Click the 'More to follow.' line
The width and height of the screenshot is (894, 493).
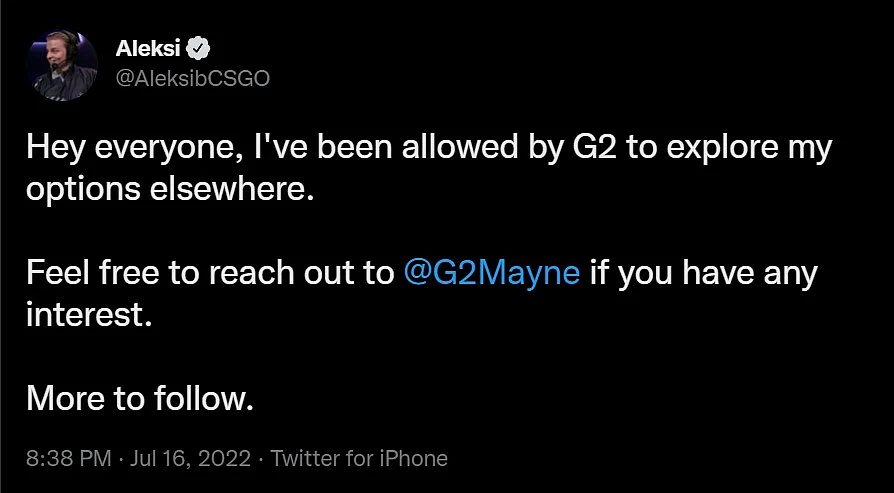click(x=140, y=399)
